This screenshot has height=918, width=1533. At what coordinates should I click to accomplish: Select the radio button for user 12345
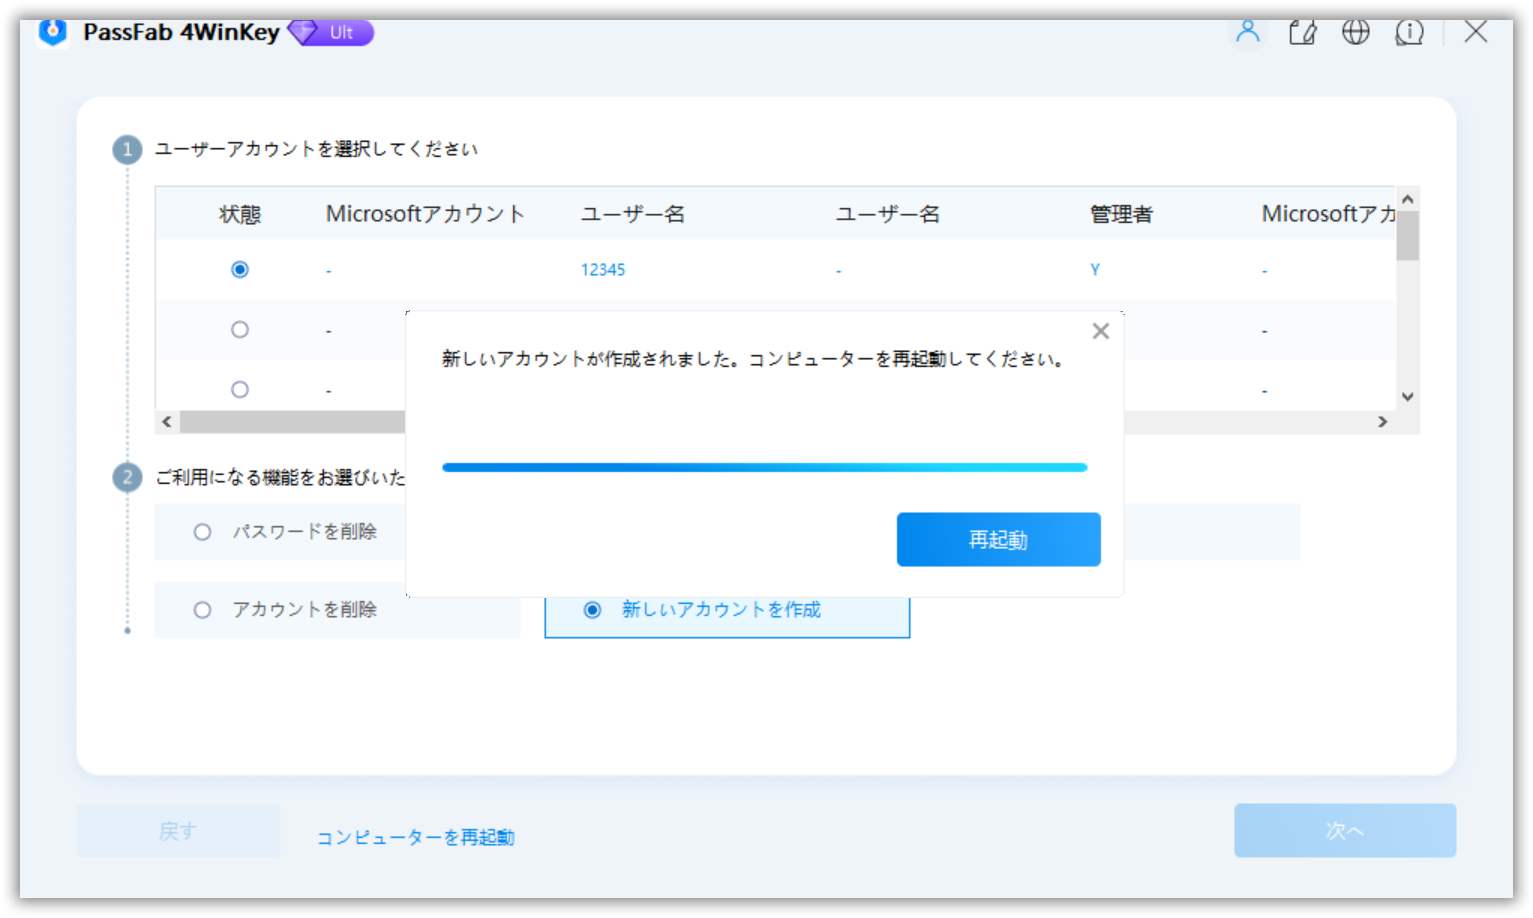(239, 269)
